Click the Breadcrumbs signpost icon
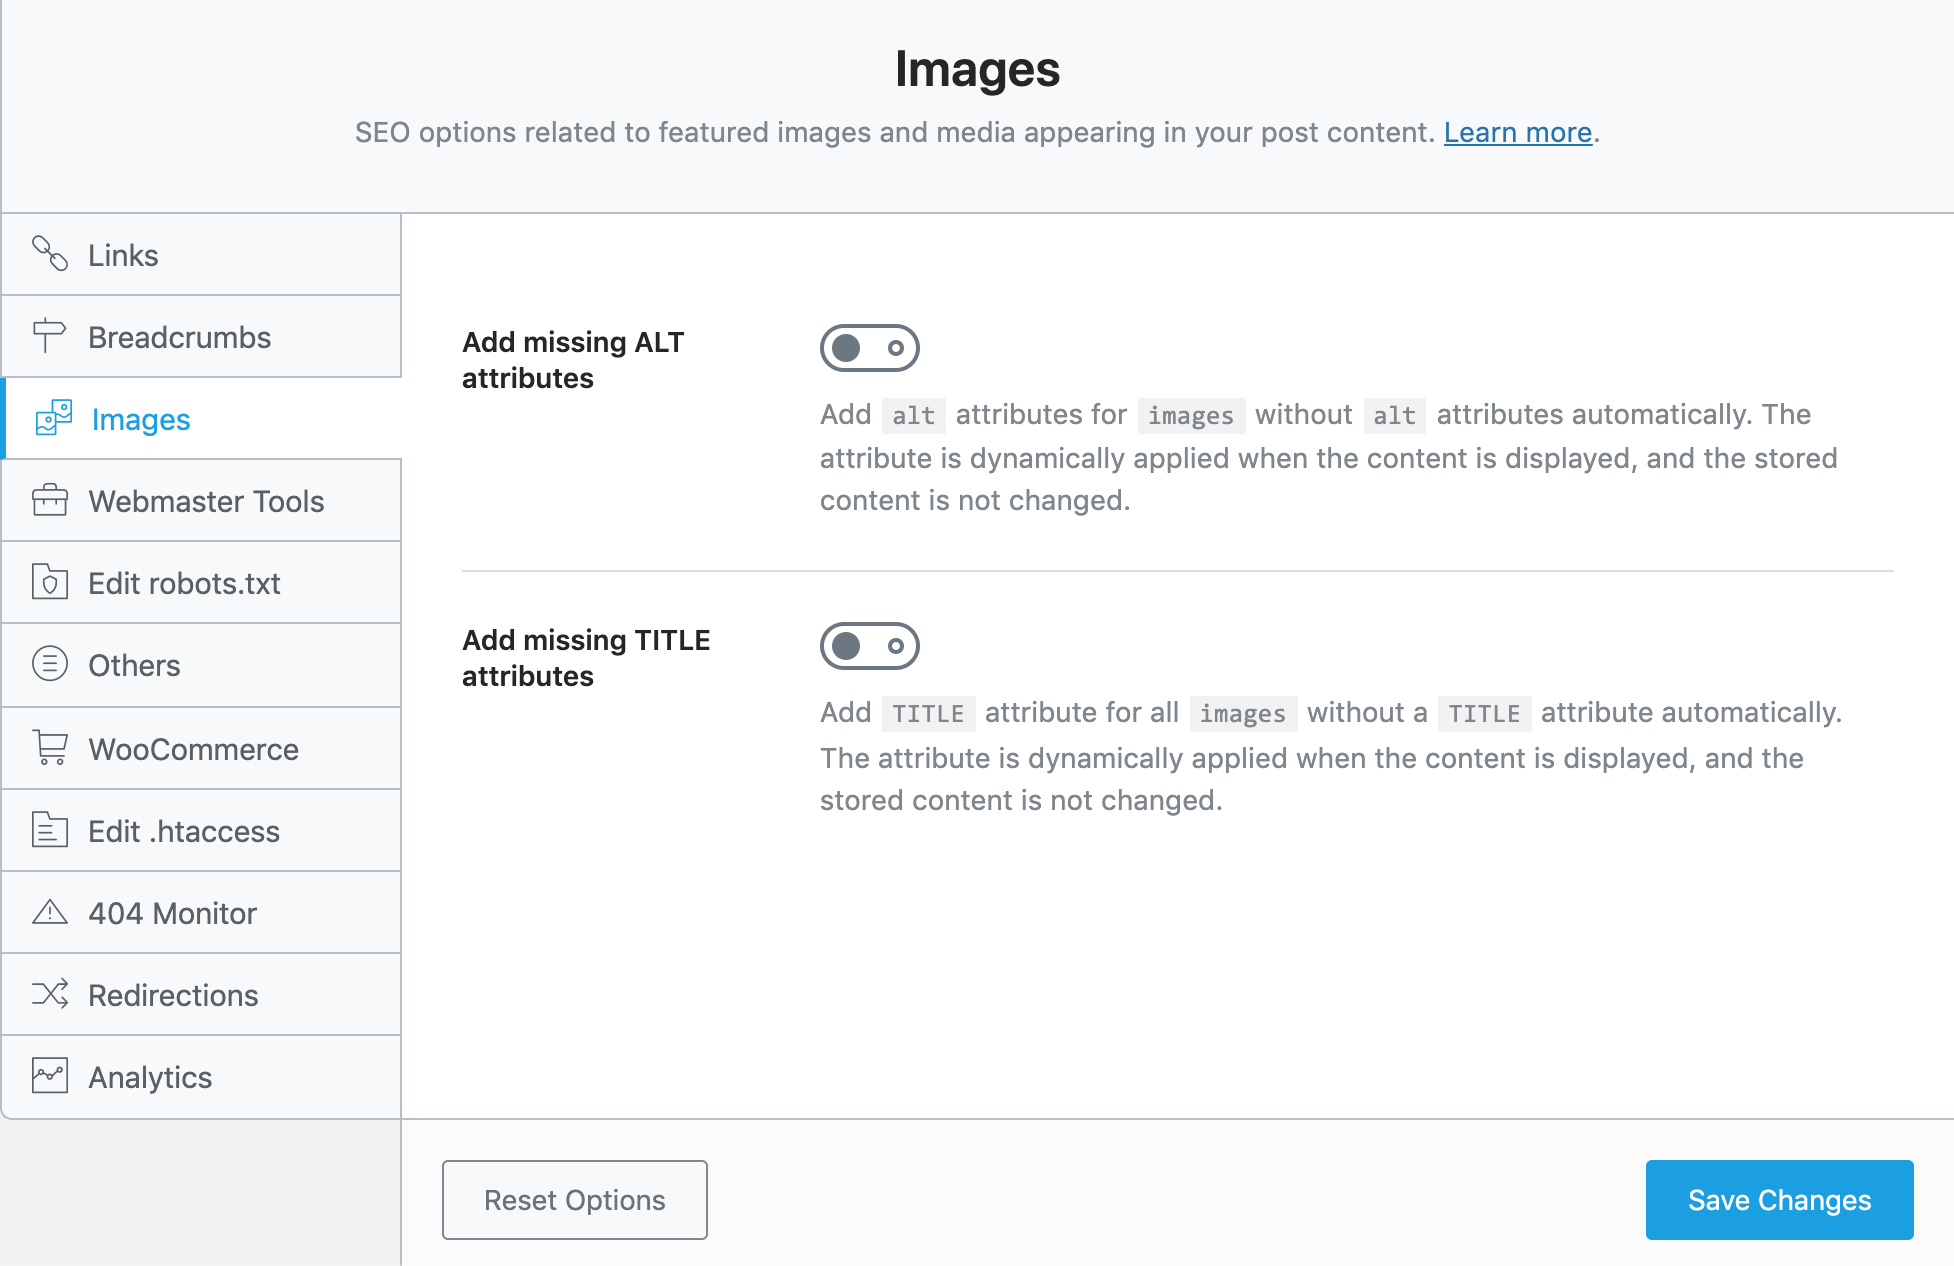Image resolution: width=1954 pixels, height=1266 pixels. [49, 336]
